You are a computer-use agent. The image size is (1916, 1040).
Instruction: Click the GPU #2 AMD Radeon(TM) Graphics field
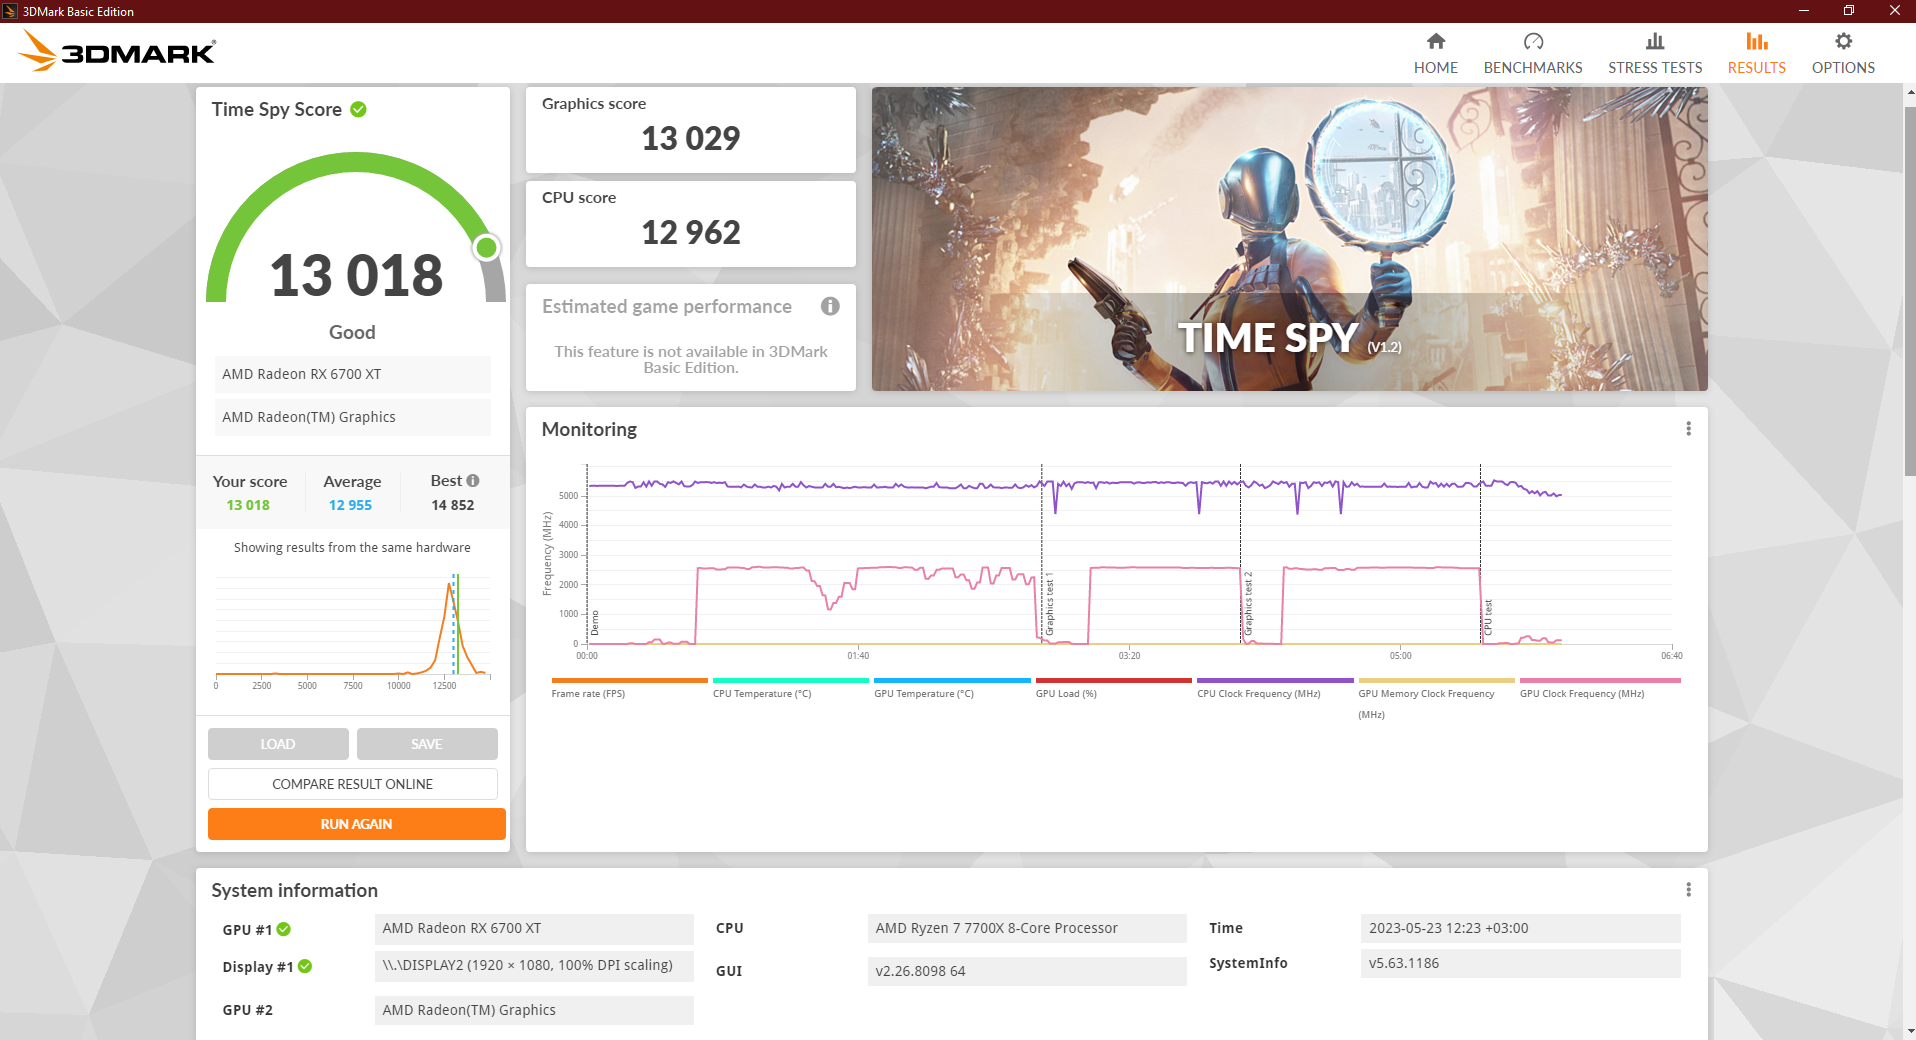click(x=534, y=1010)
